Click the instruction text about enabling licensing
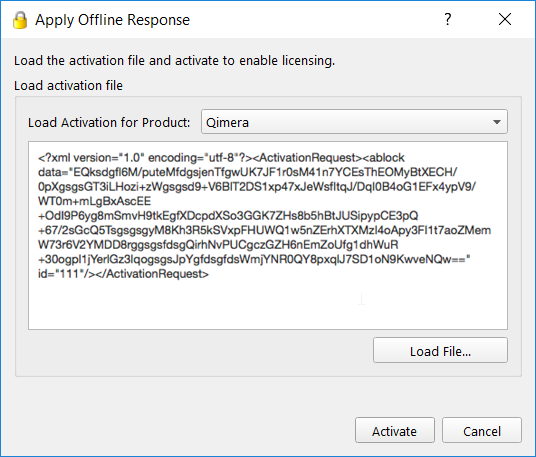This screenshot has width=536, height=457. point(174,61)
